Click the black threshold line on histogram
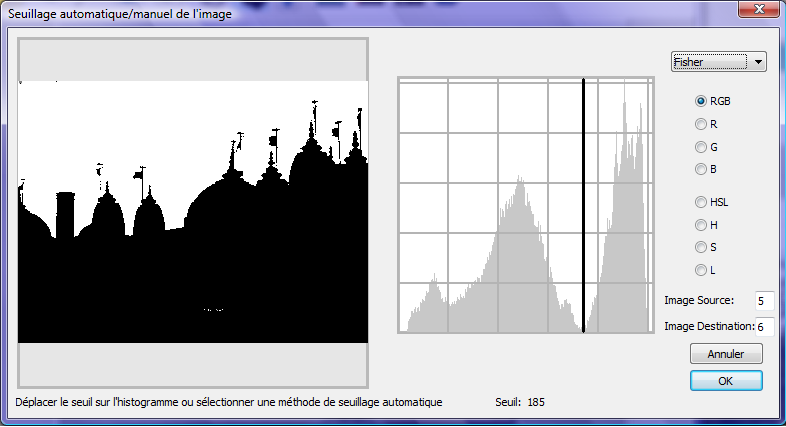Screen dimensions: 786x427 click(583, 205)
